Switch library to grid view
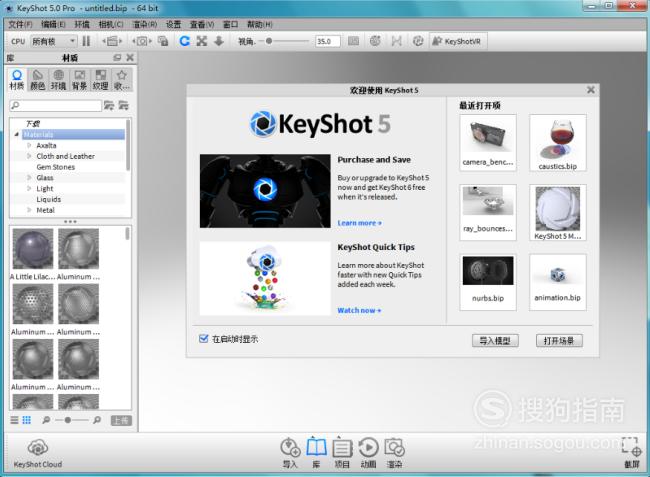The image size is (650, 477). pos(27,420)
